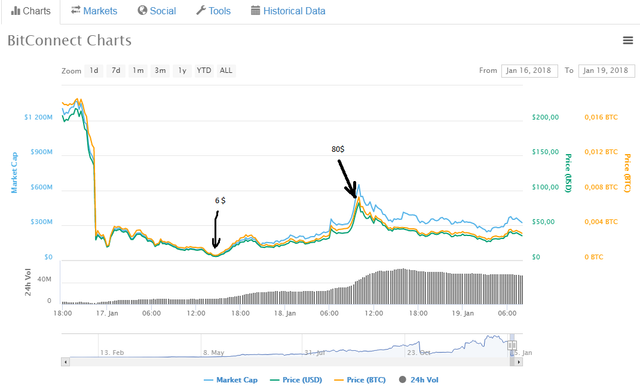The image size is (640, 386).
Task: Set zoom to ALL
Action: [226, 71]
